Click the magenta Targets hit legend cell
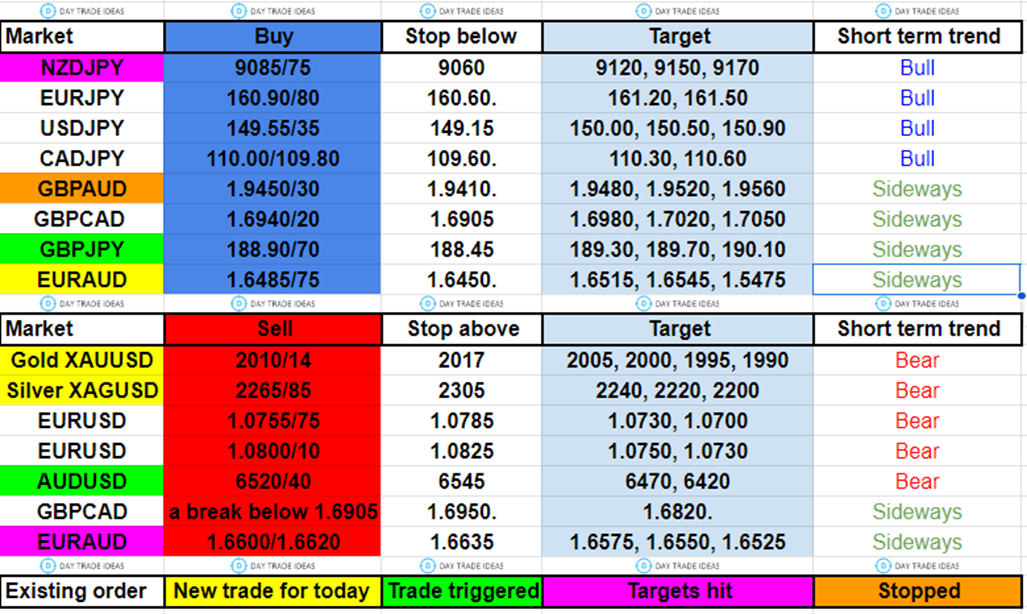This screenshot has width=1027, height=614. (x=677, y=591)
